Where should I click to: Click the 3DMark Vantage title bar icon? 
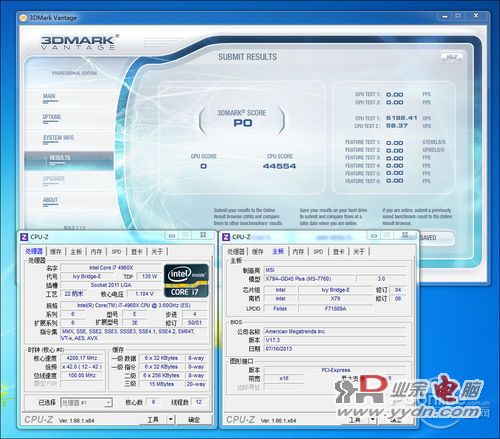click(x=23, y=18)
